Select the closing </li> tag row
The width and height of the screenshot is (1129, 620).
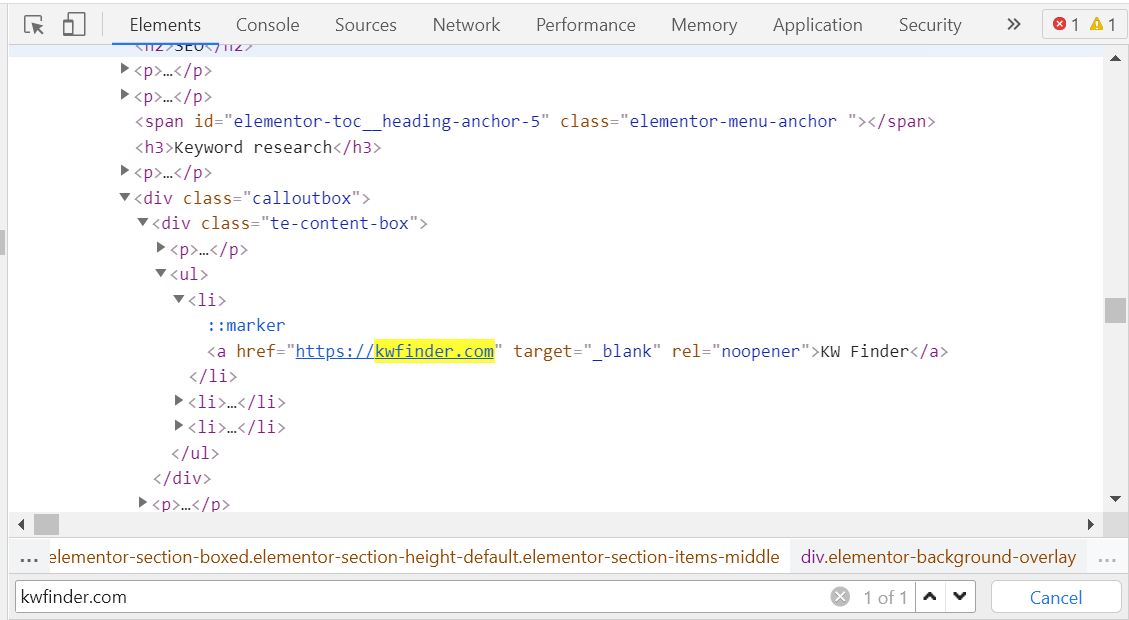tap(213, 376)
